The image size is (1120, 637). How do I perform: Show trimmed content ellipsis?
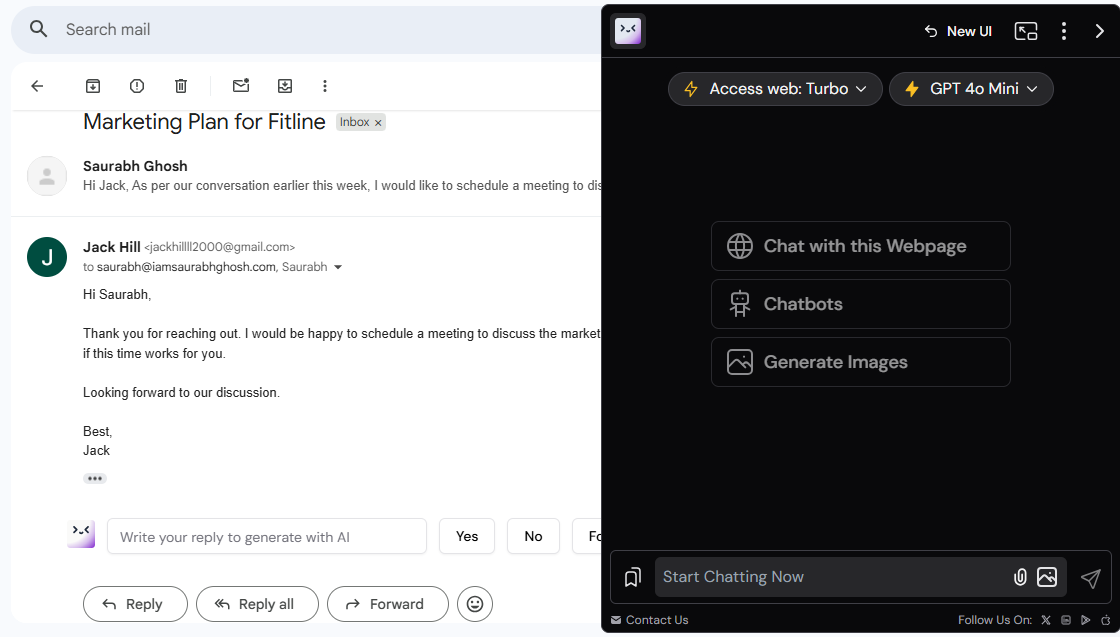tap(95, 479)
